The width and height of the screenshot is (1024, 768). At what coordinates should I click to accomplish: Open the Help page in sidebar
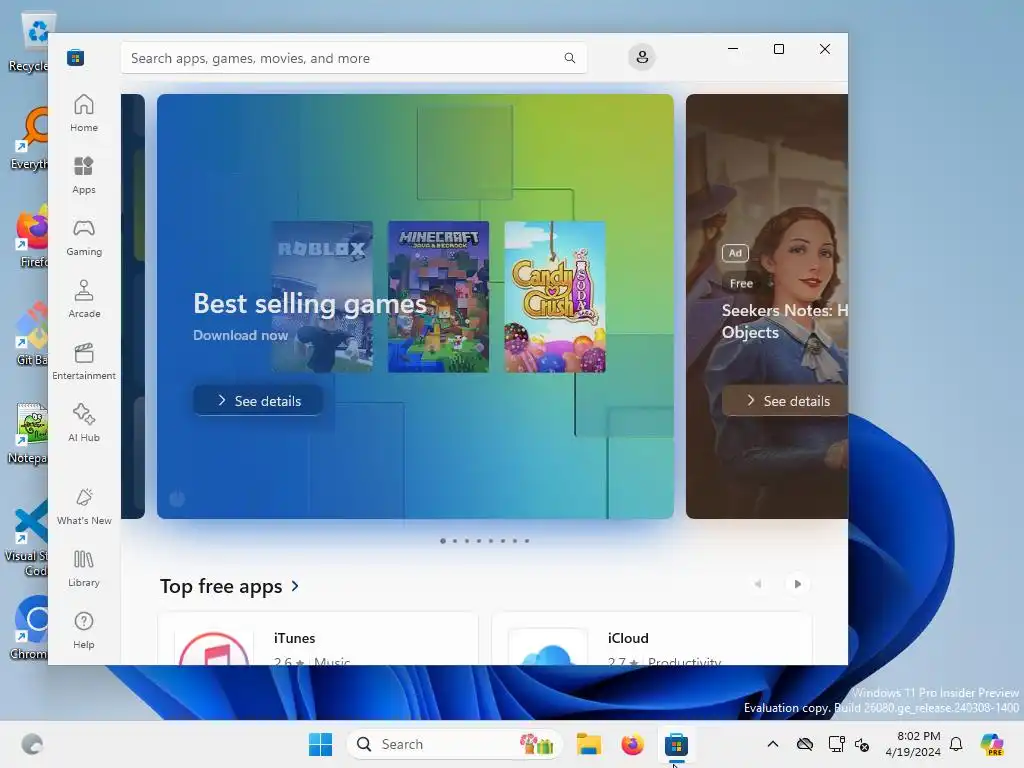84,631
